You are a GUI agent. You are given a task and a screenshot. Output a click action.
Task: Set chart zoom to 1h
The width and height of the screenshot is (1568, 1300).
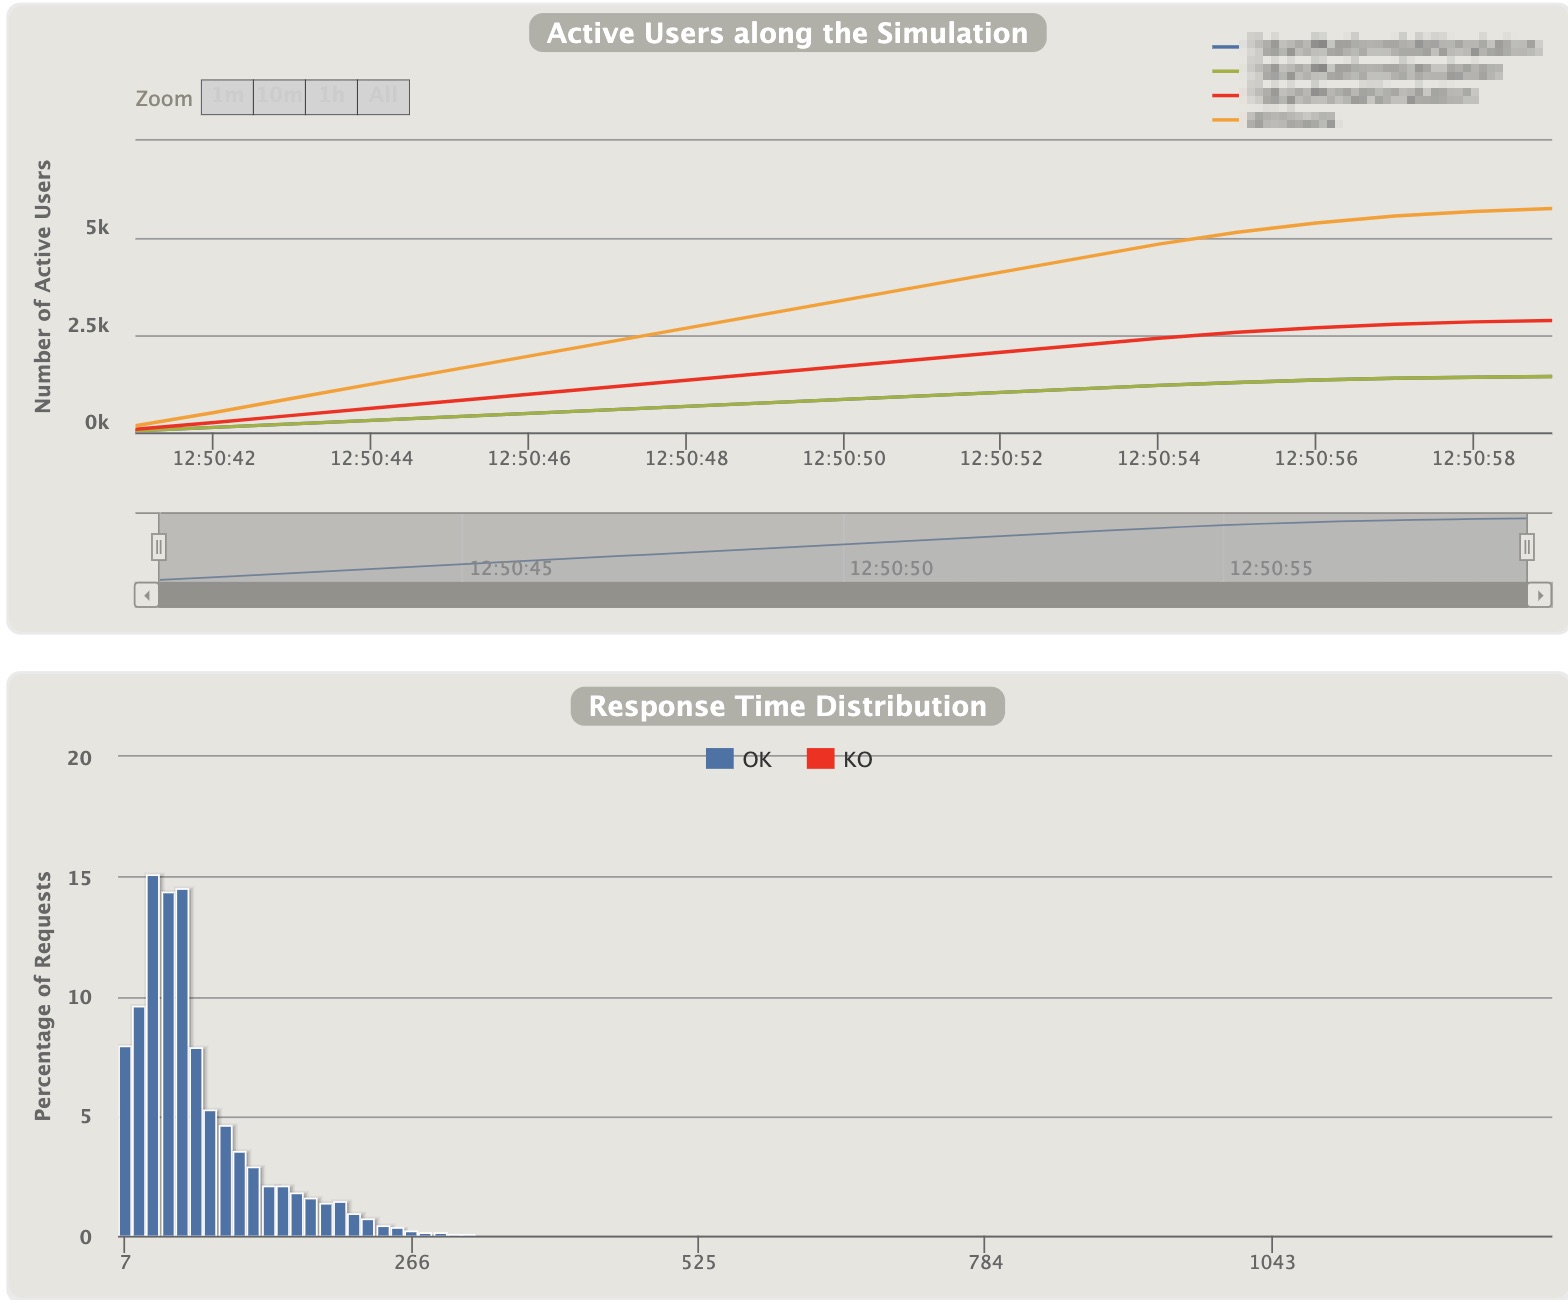pos(331,97)
